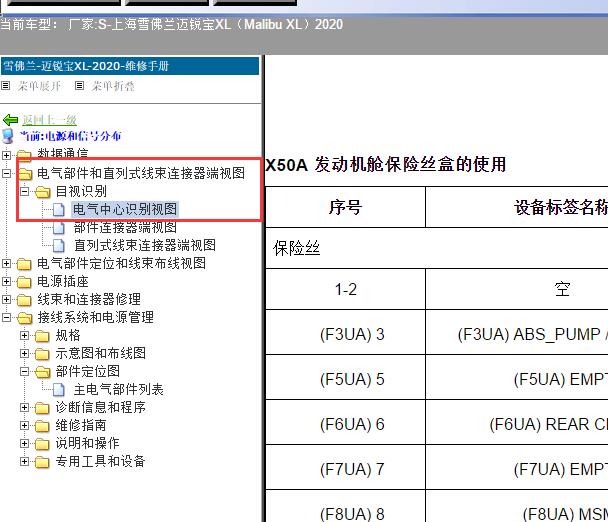Click the 目视识别 open folder icon
The height and width of the screenshot is (522, 608).
43,192
